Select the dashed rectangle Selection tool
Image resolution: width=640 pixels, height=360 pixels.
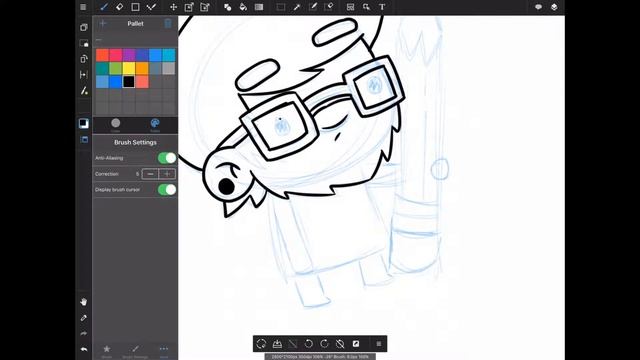click(281, 7)
